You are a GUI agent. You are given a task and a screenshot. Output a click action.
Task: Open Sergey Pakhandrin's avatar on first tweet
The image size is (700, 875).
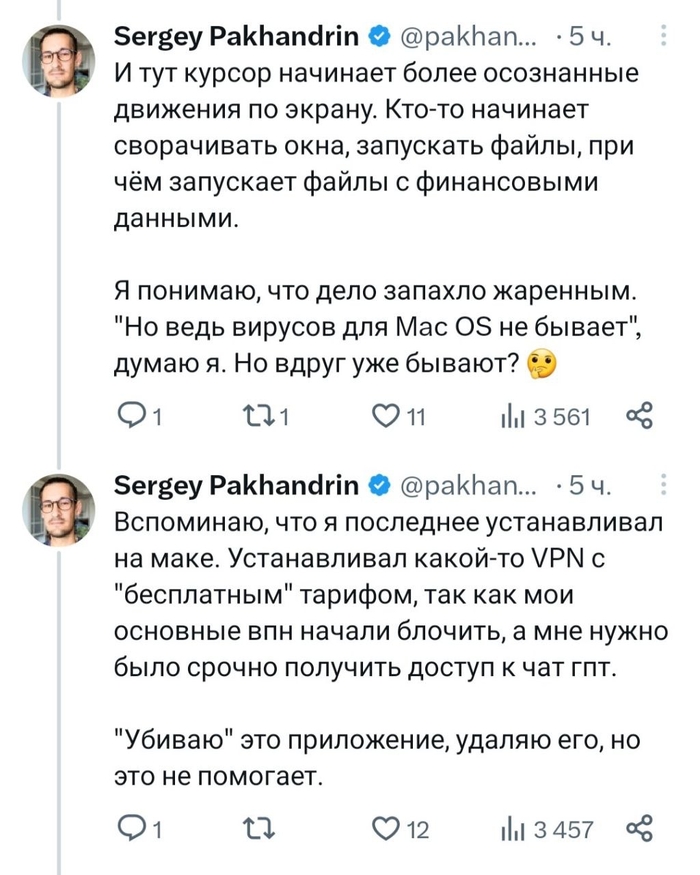59,60
